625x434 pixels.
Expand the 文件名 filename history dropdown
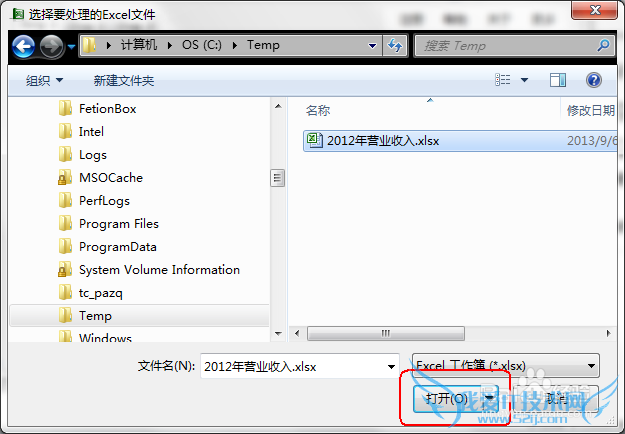pos(391,366)
